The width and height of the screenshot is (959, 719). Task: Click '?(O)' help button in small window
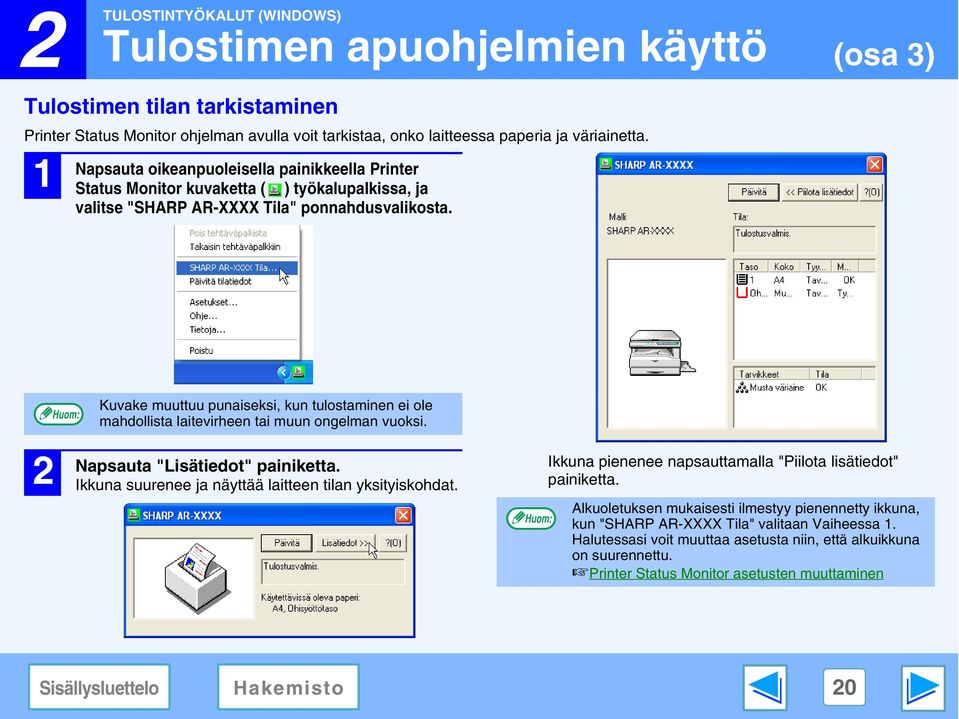point(393,543)
